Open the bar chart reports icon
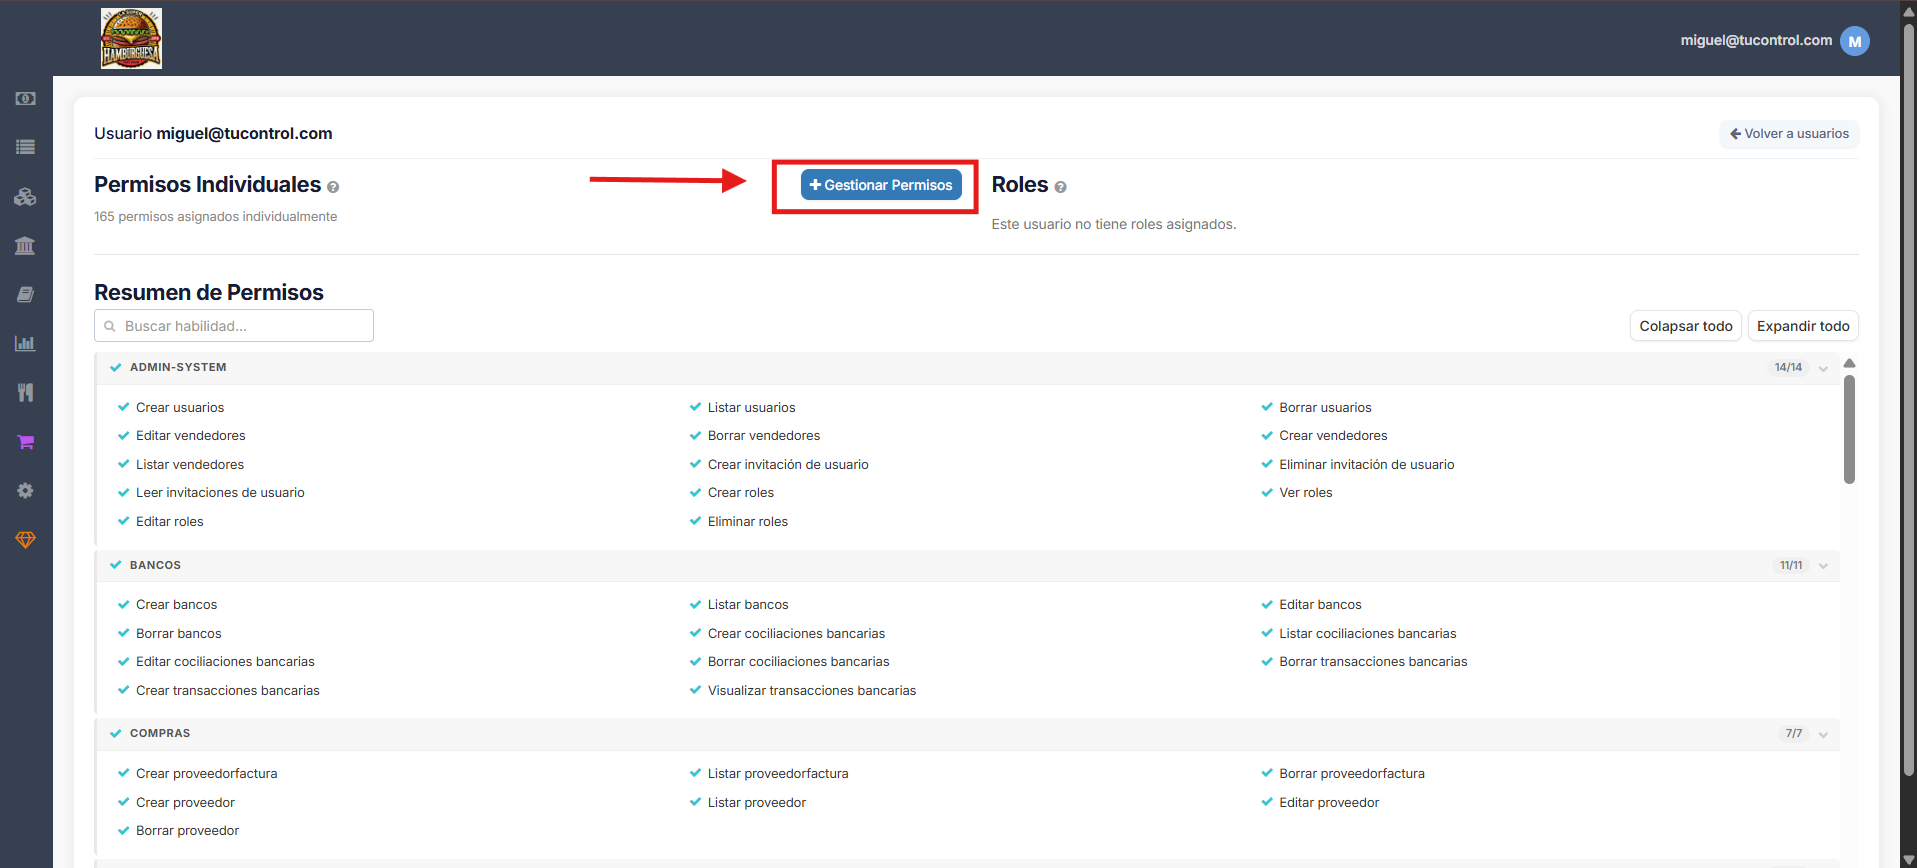 (26, 343)
